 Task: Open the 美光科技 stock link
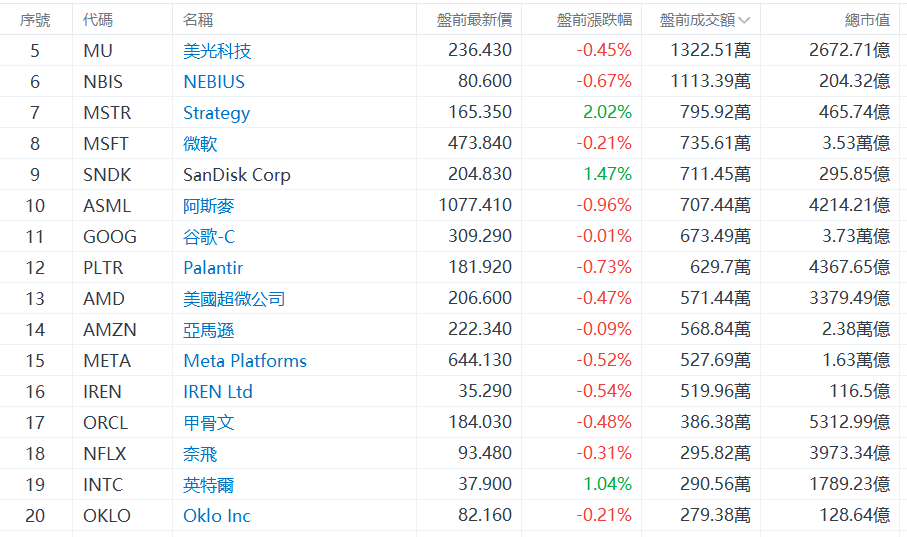(x=217, y=51)
